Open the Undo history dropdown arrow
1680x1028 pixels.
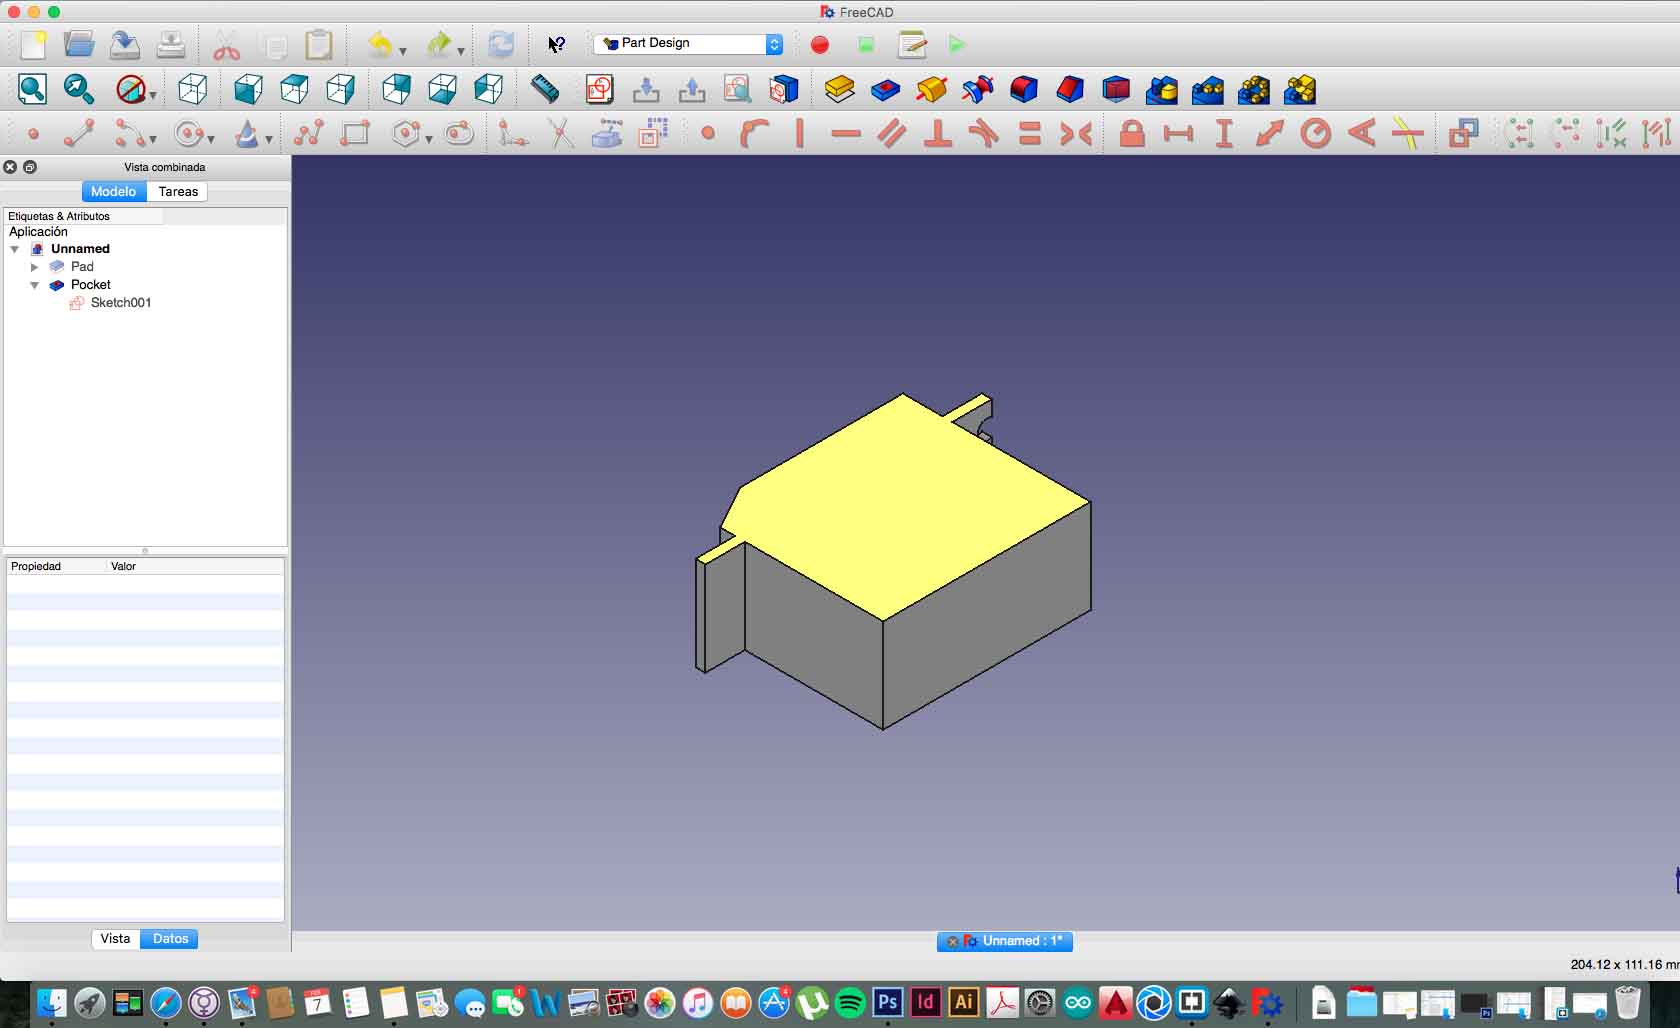coord(402,50)
